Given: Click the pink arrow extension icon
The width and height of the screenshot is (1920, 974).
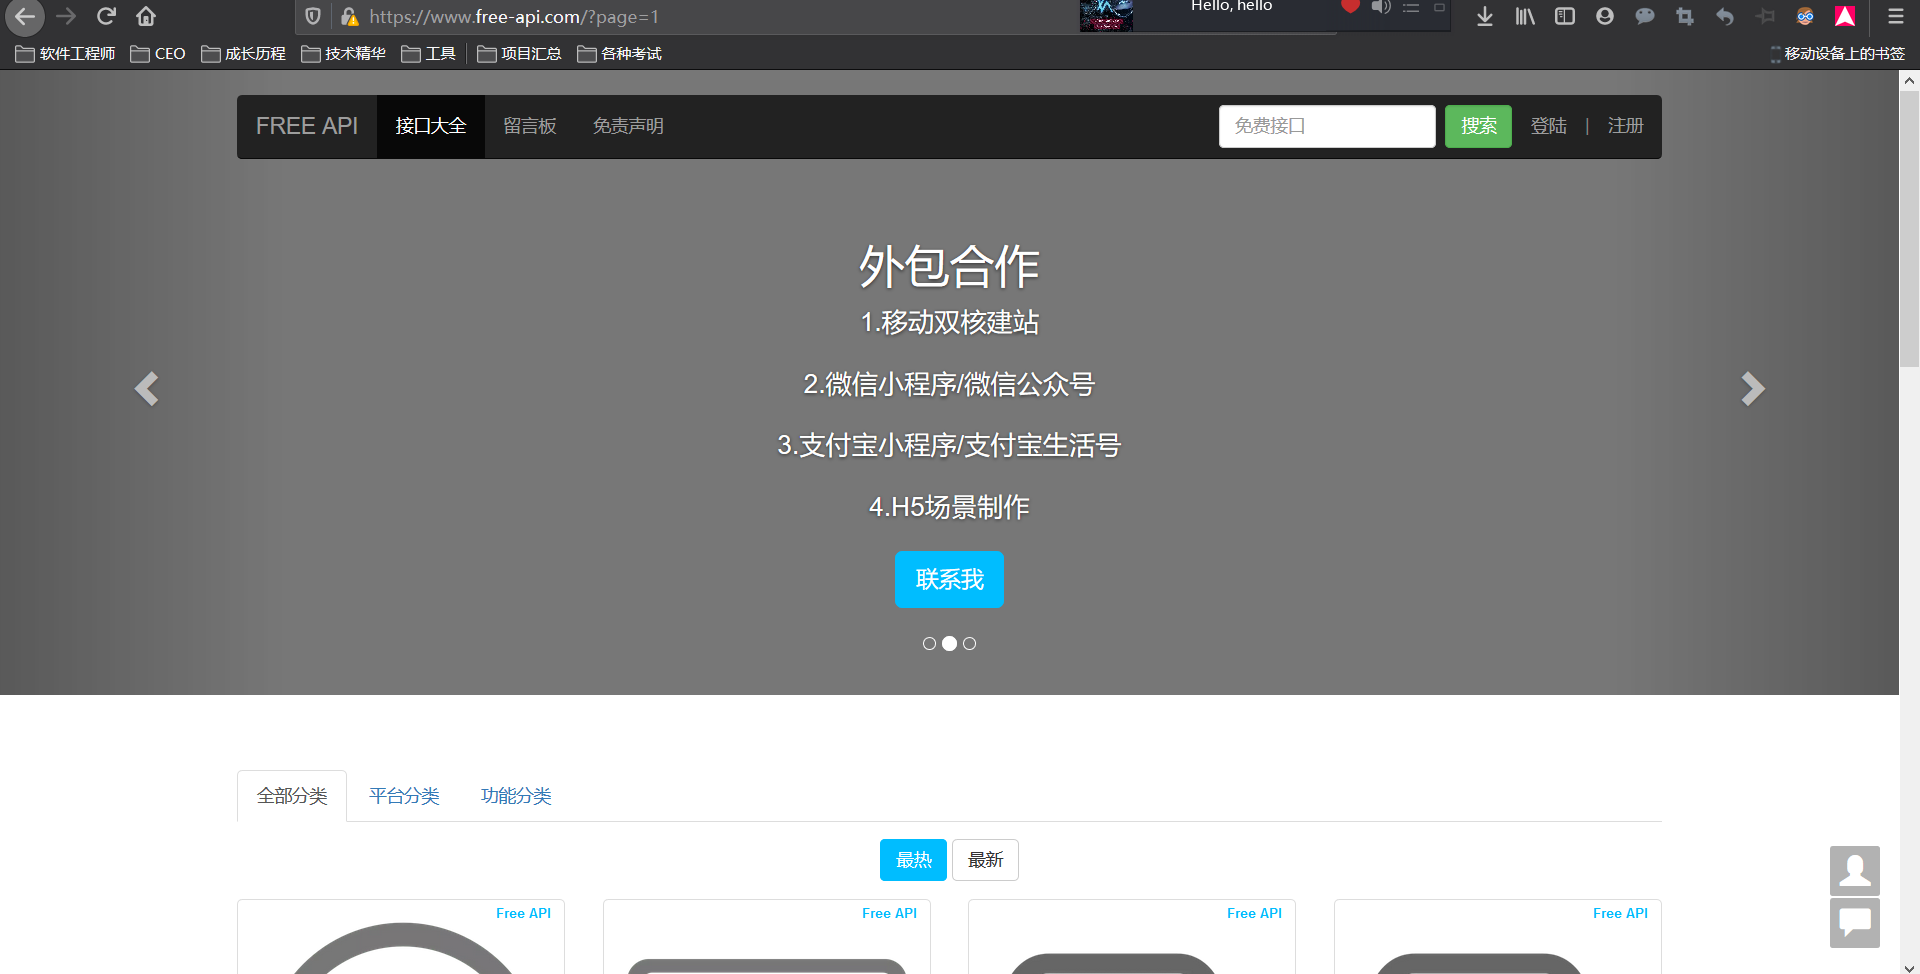Looking at the screenshot, I should click(x=1845, y=16).
